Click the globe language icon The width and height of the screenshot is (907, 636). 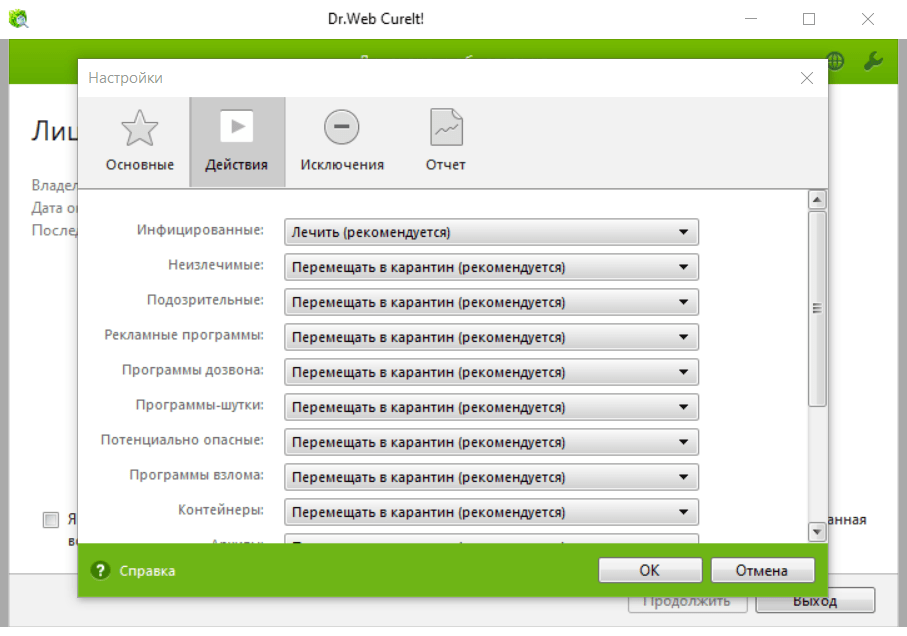point(835,61)
